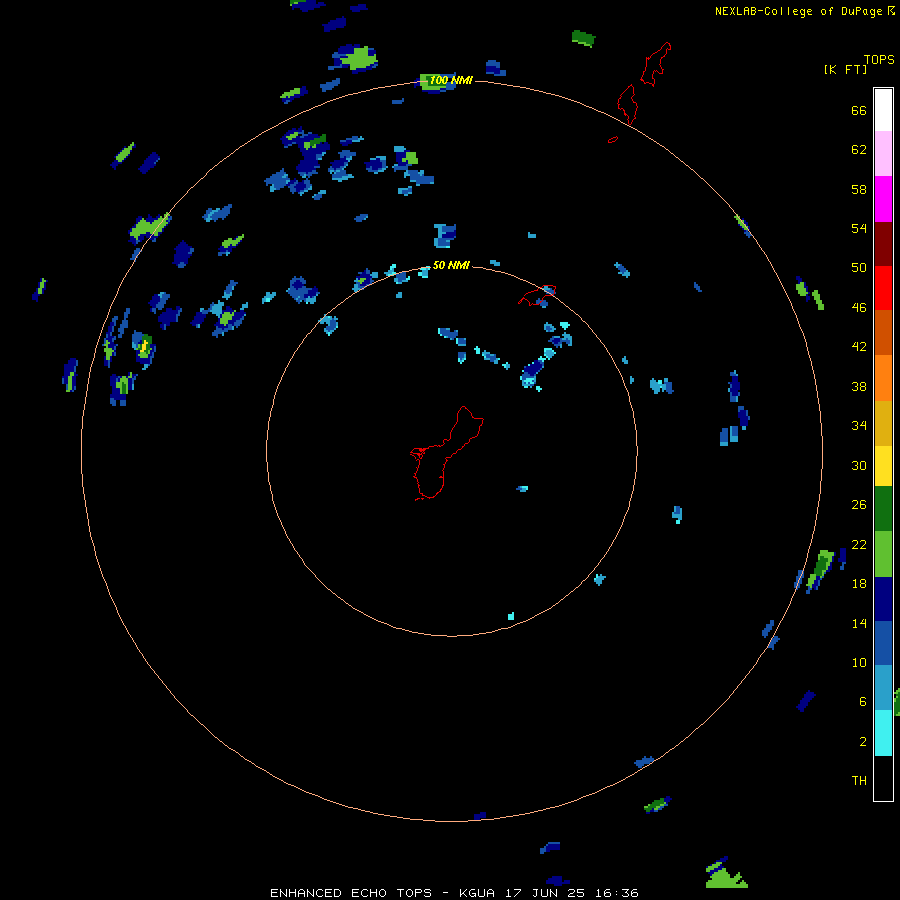
Task: Click the 34 value on the scale
Action: coord(859,426)
